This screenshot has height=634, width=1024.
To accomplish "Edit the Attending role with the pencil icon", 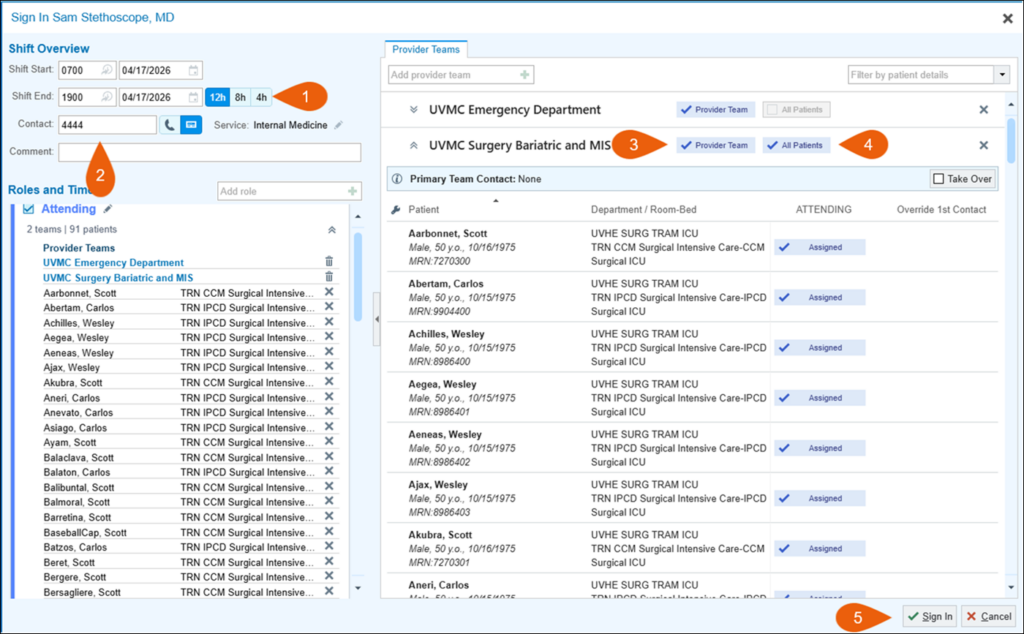I will [x=107, y=208].
